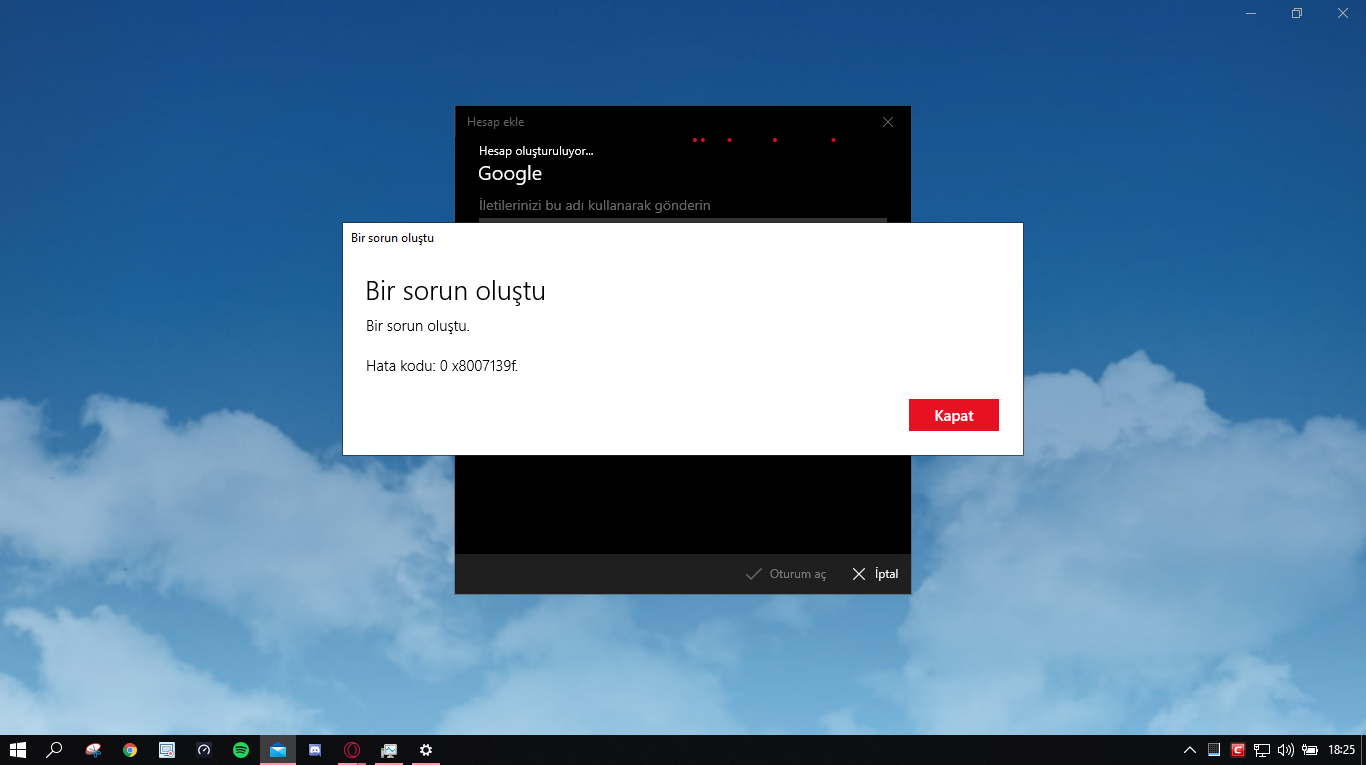The height and width of the screenshot is (765, 1366).
Task: Open network status tray icon
Action: tap(1262, 749)
